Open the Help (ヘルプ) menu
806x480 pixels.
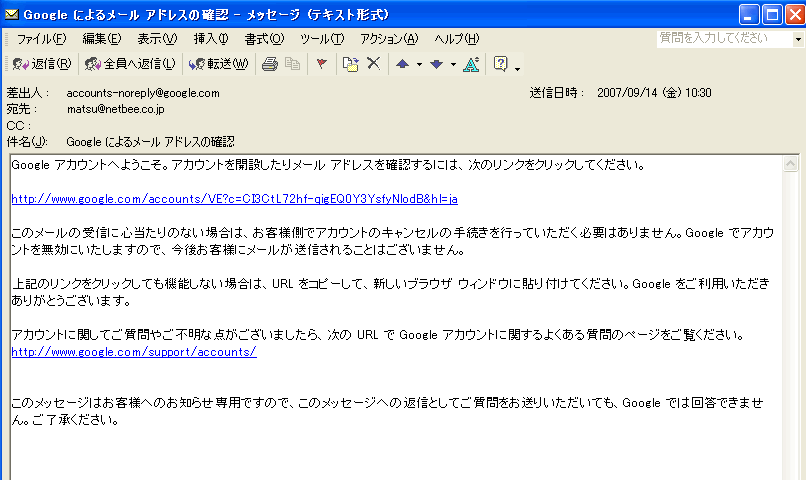(456, 39)
